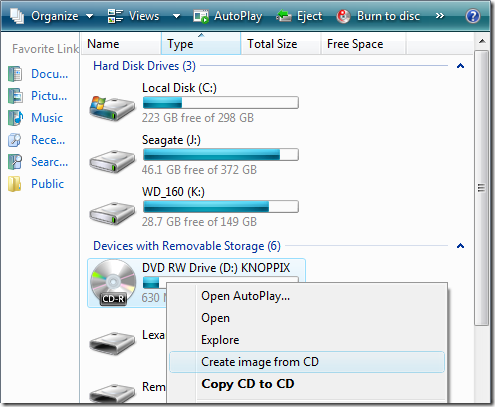The width and height of the screenshot is (495, 407).
Task: Collapse the Hard Disk Drives group
Action: coord(460,66)
